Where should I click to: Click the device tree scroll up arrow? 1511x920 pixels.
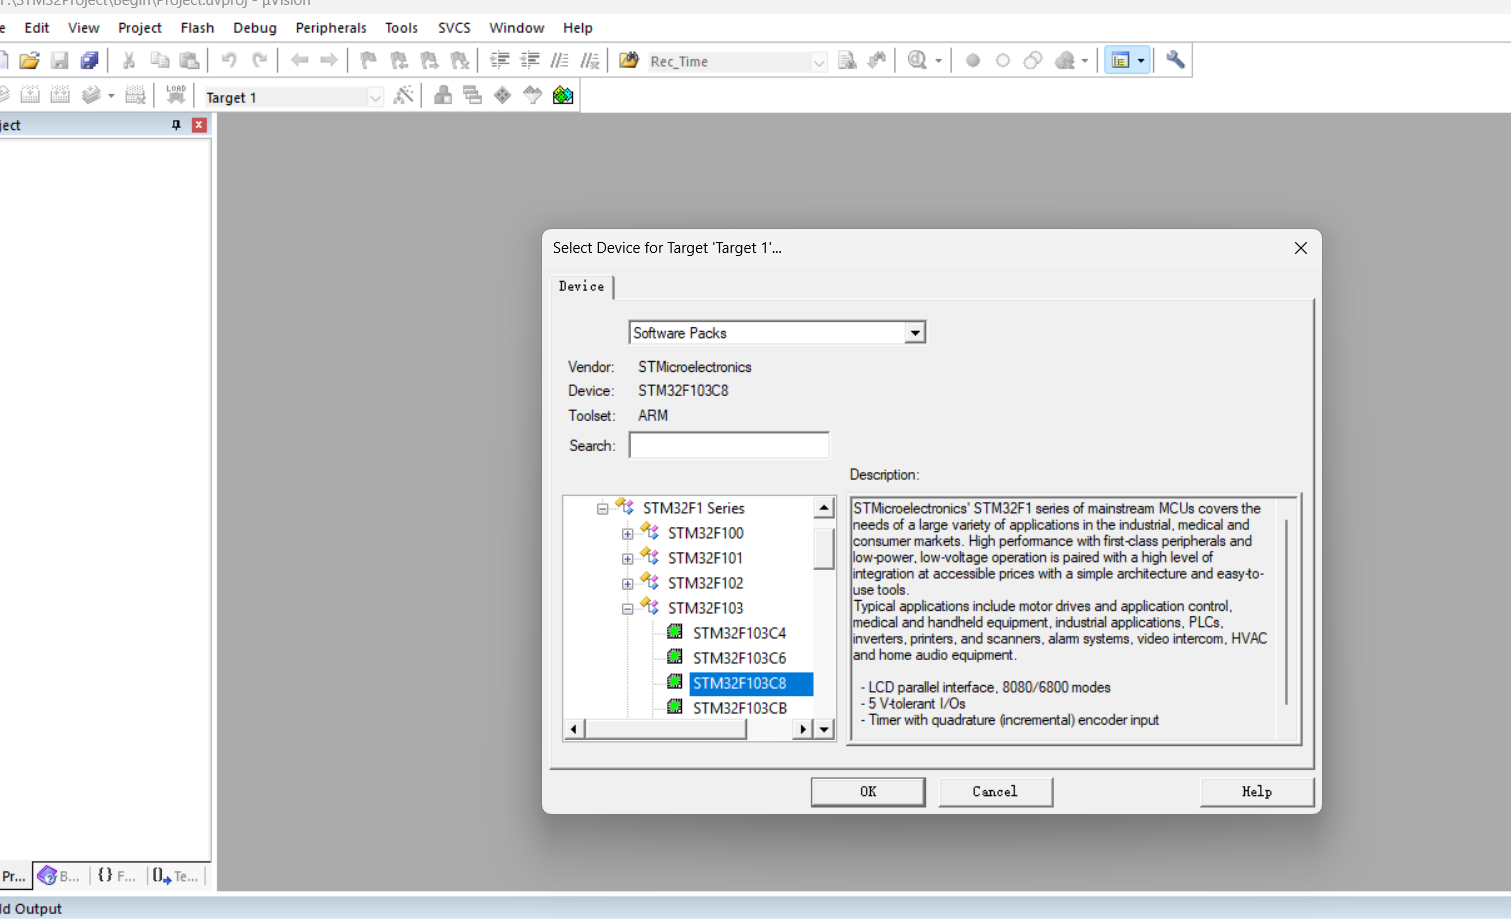point(824,508)
